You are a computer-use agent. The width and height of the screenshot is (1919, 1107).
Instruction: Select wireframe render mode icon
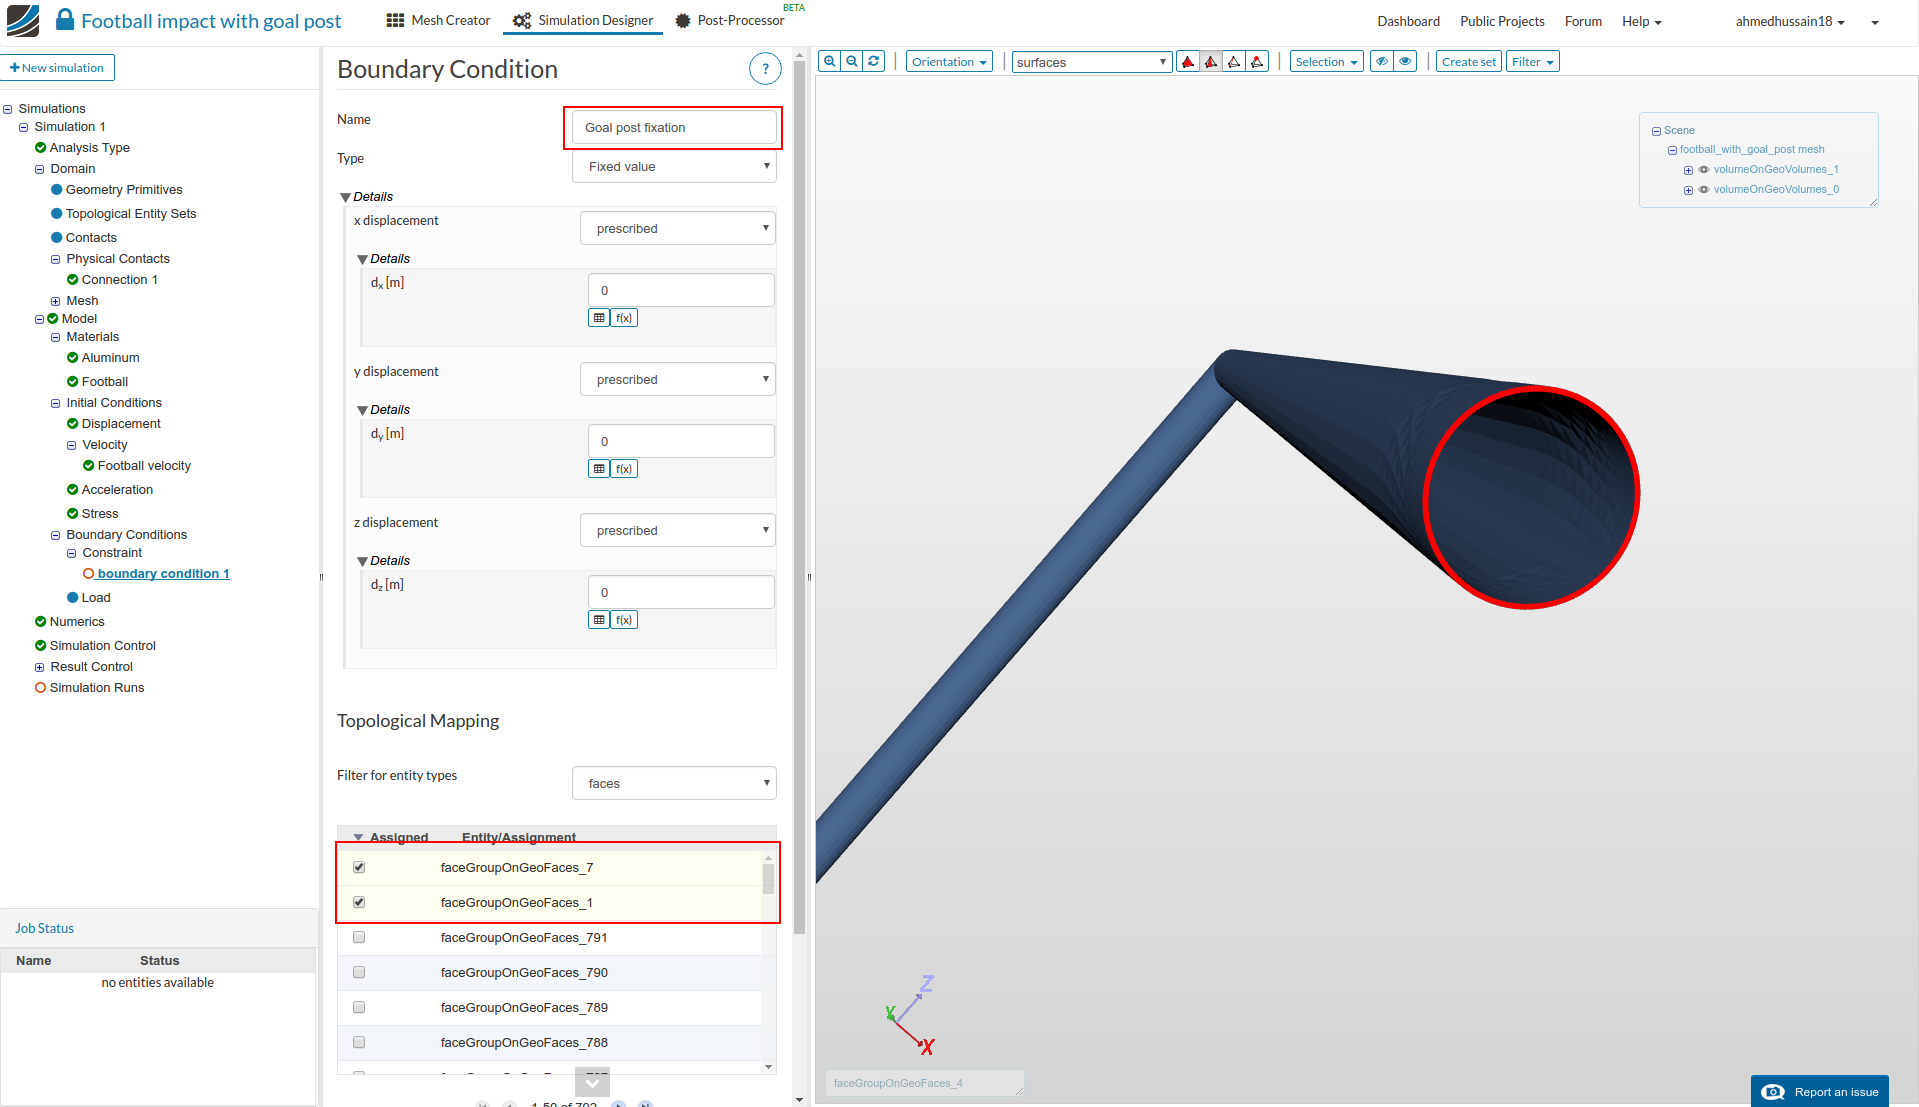[1234, 62]
